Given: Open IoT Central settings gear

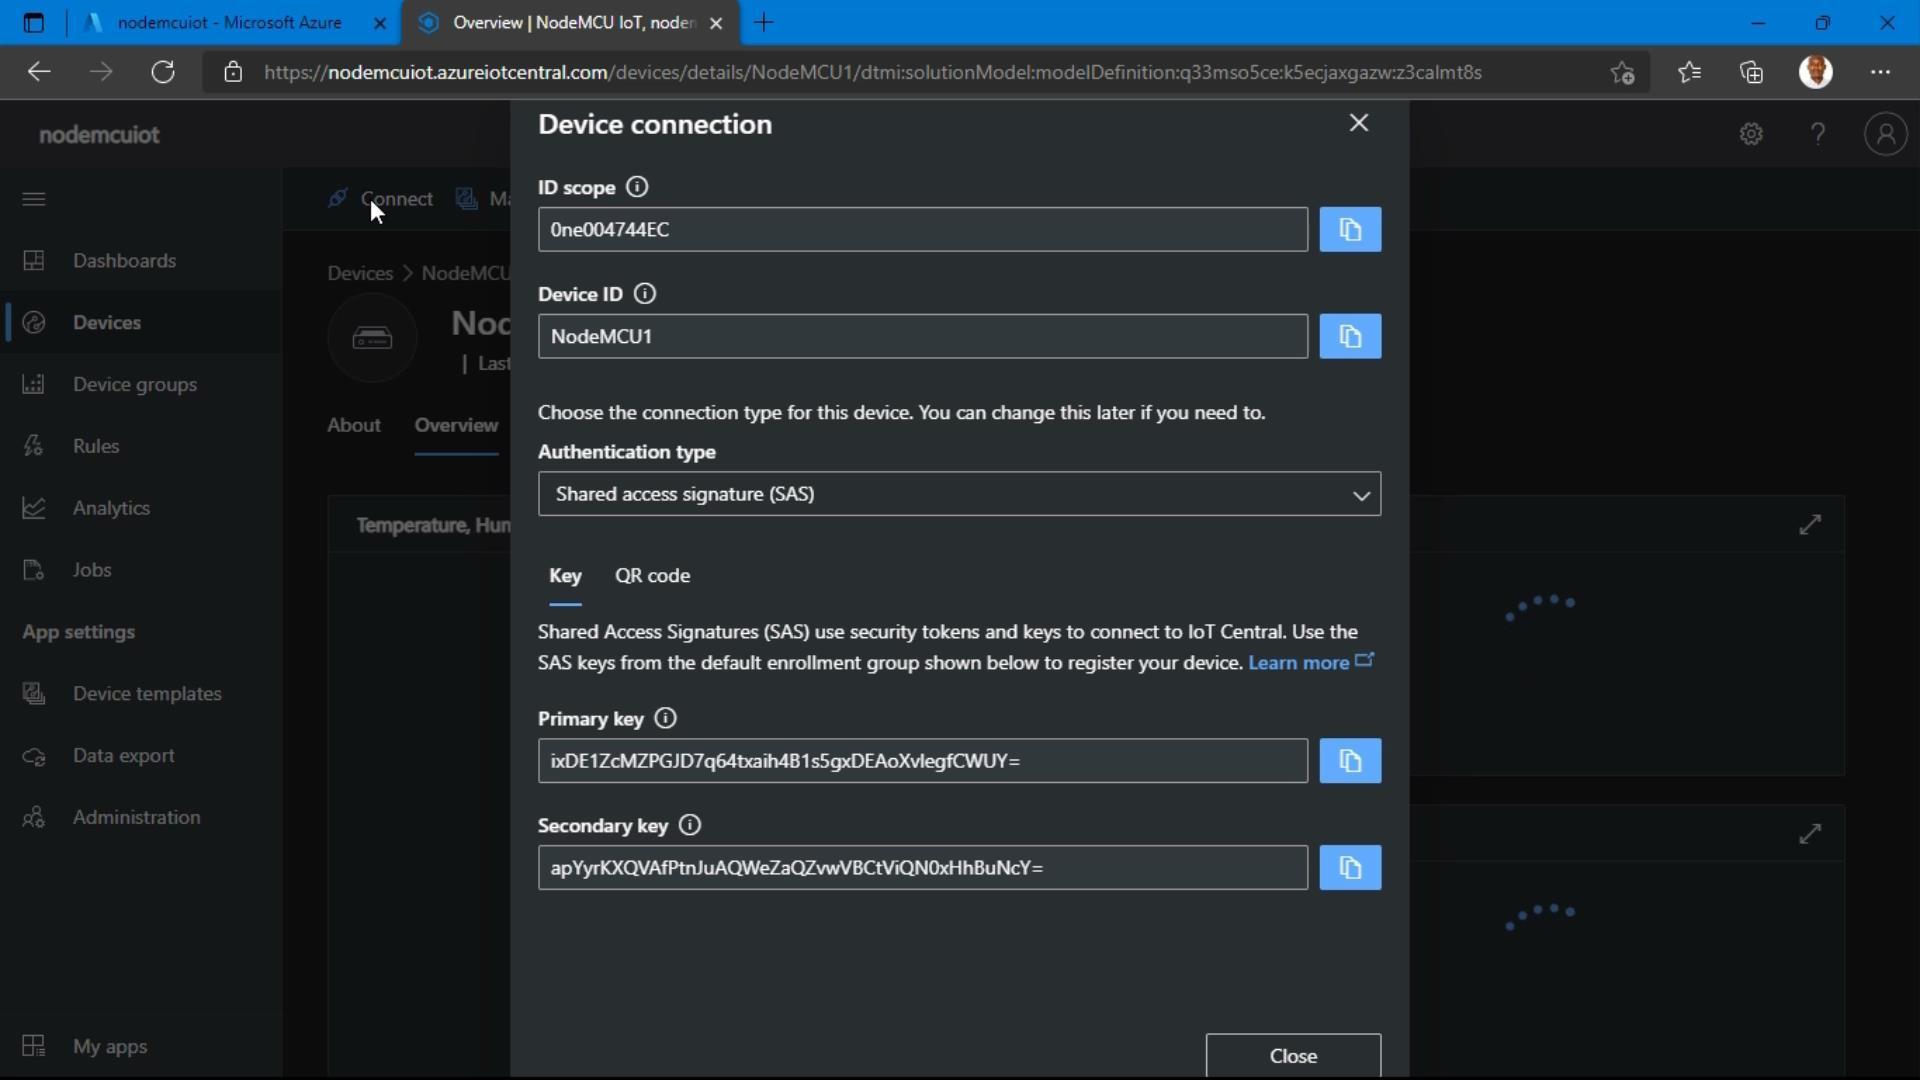Looking at the screenshot, I should (1751, 133).
